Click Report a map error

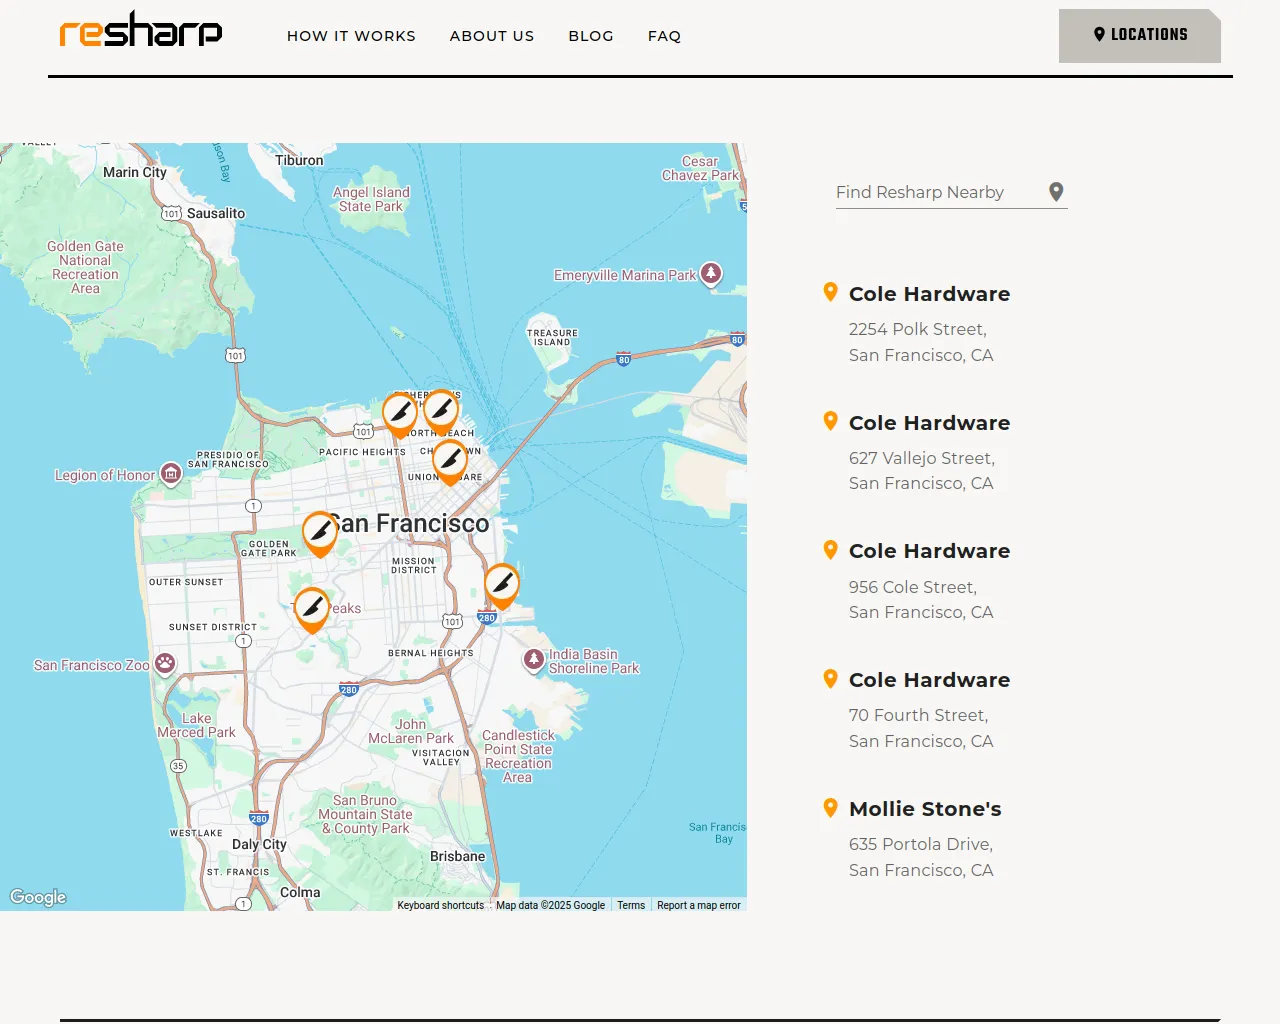tap(699, 905)
